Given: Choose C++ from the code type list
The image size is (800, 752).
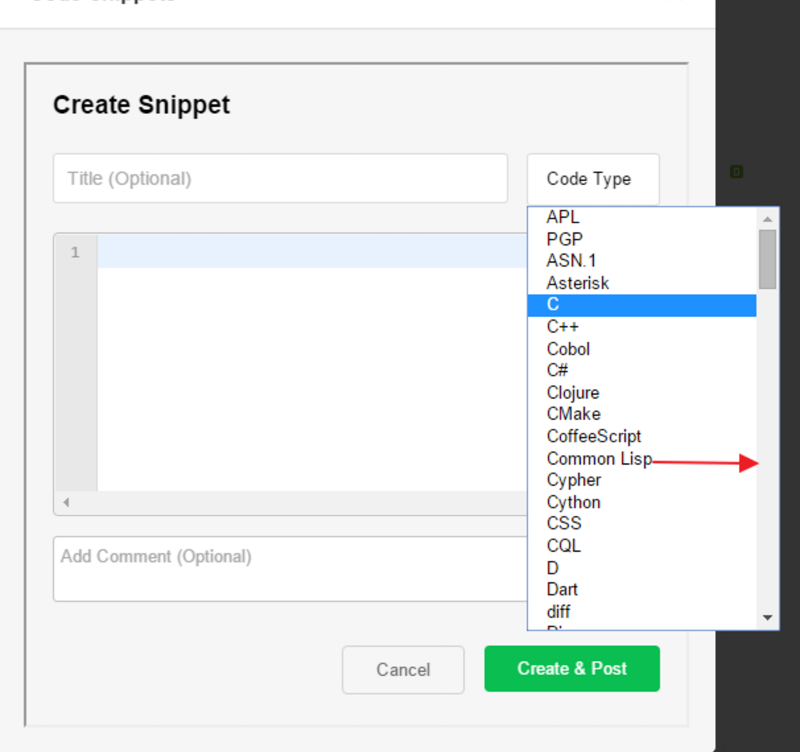Looking at the screenshot, I should point(562,327).
